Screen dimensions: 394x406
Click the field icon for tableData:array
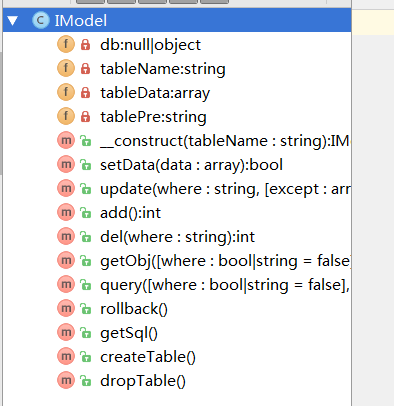point(66,92)
